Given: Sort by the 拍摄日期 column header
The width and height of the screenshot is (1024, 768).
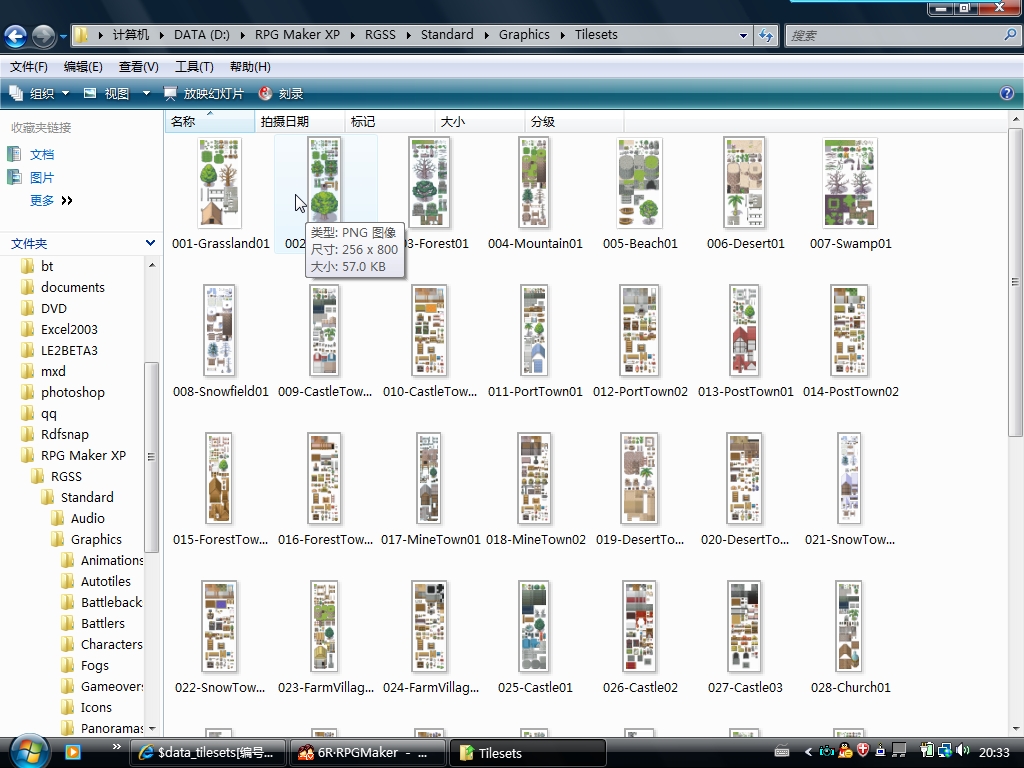Looking at the screenshot, I should click(300, 121).
